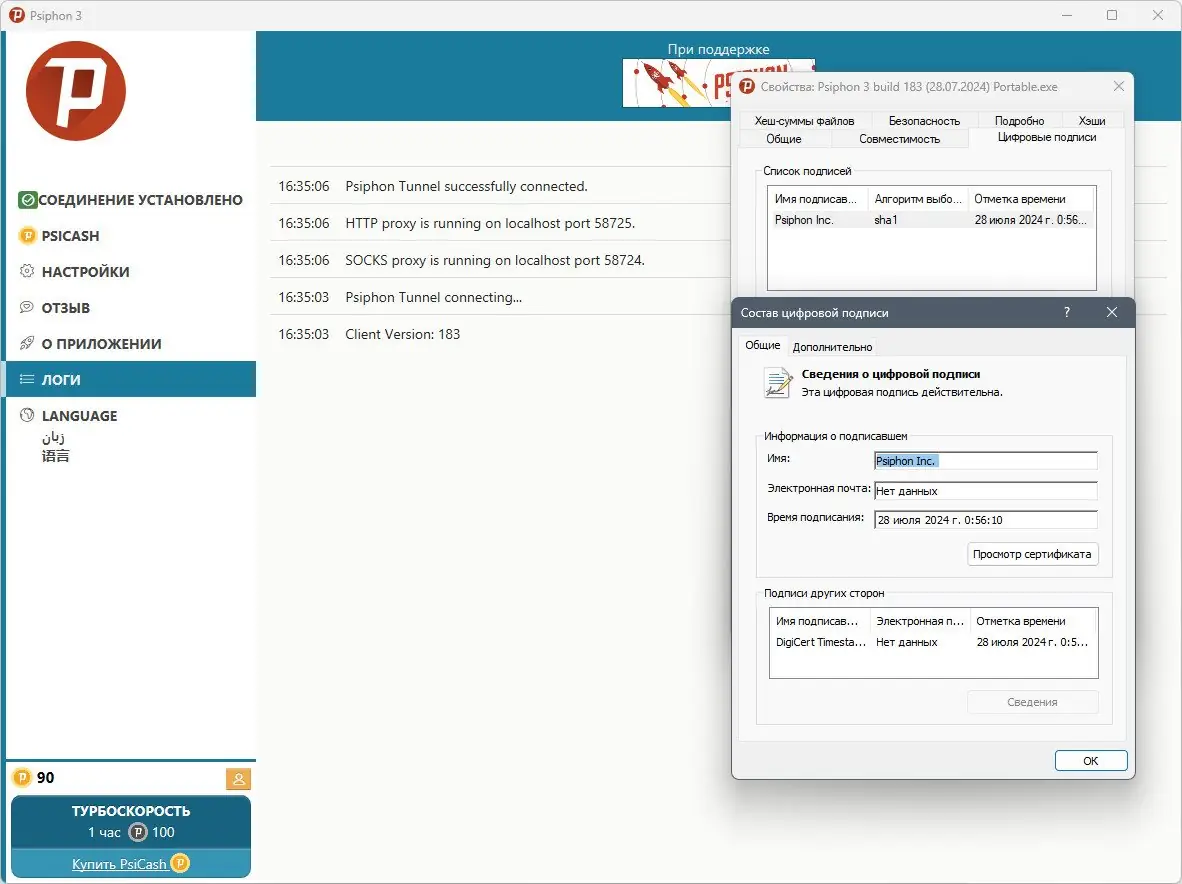Click the signature document icon in details dialog
Viewport: 1182px width, 884px height.
[778, 383]
